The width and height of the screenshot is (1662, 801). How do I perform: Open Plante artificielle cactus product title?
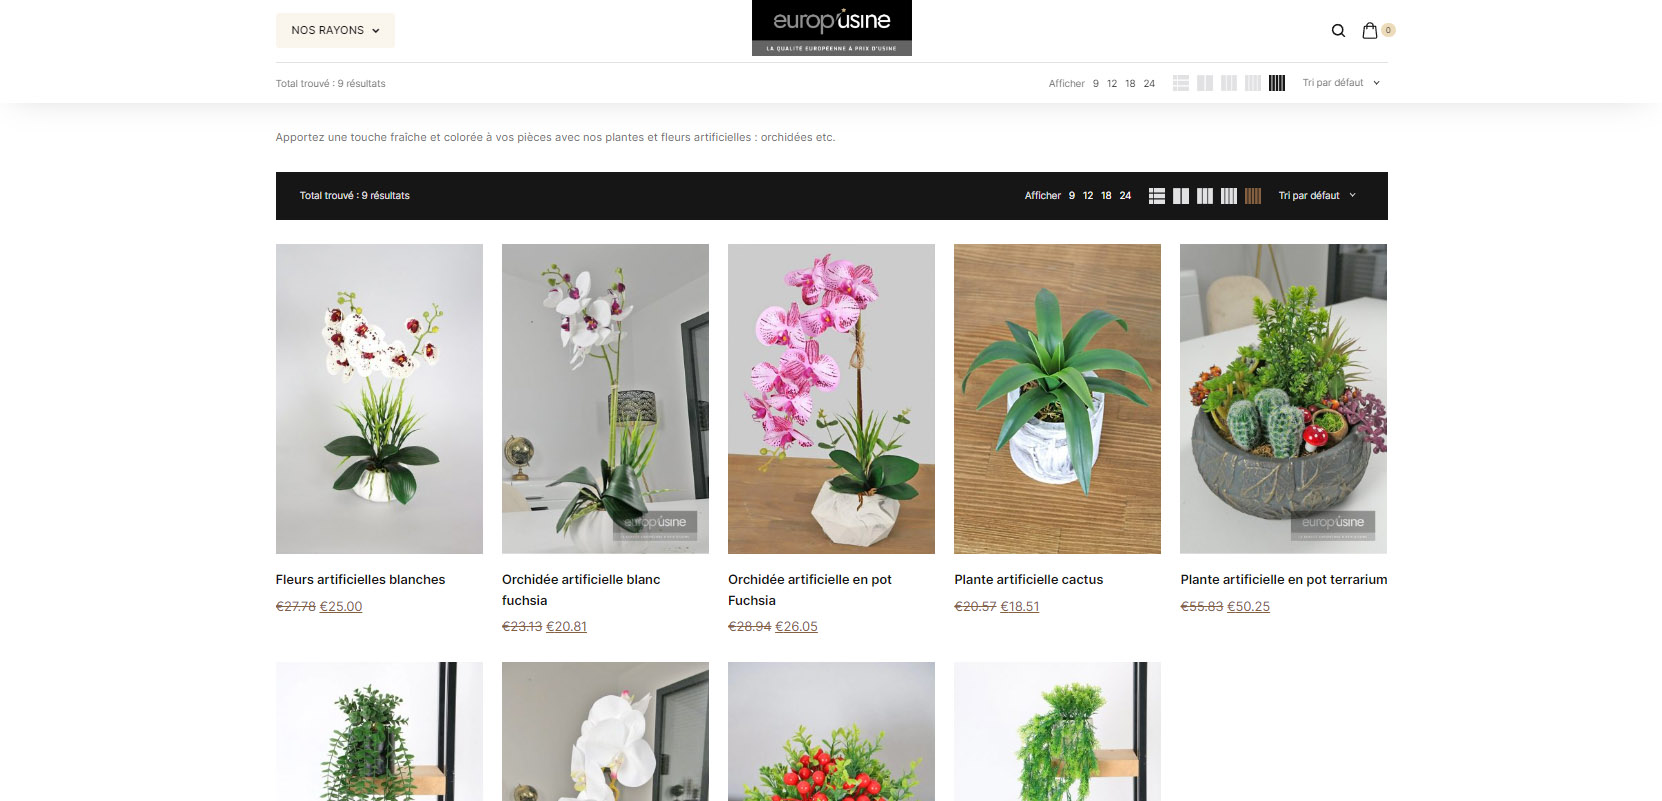(1029, 579)
